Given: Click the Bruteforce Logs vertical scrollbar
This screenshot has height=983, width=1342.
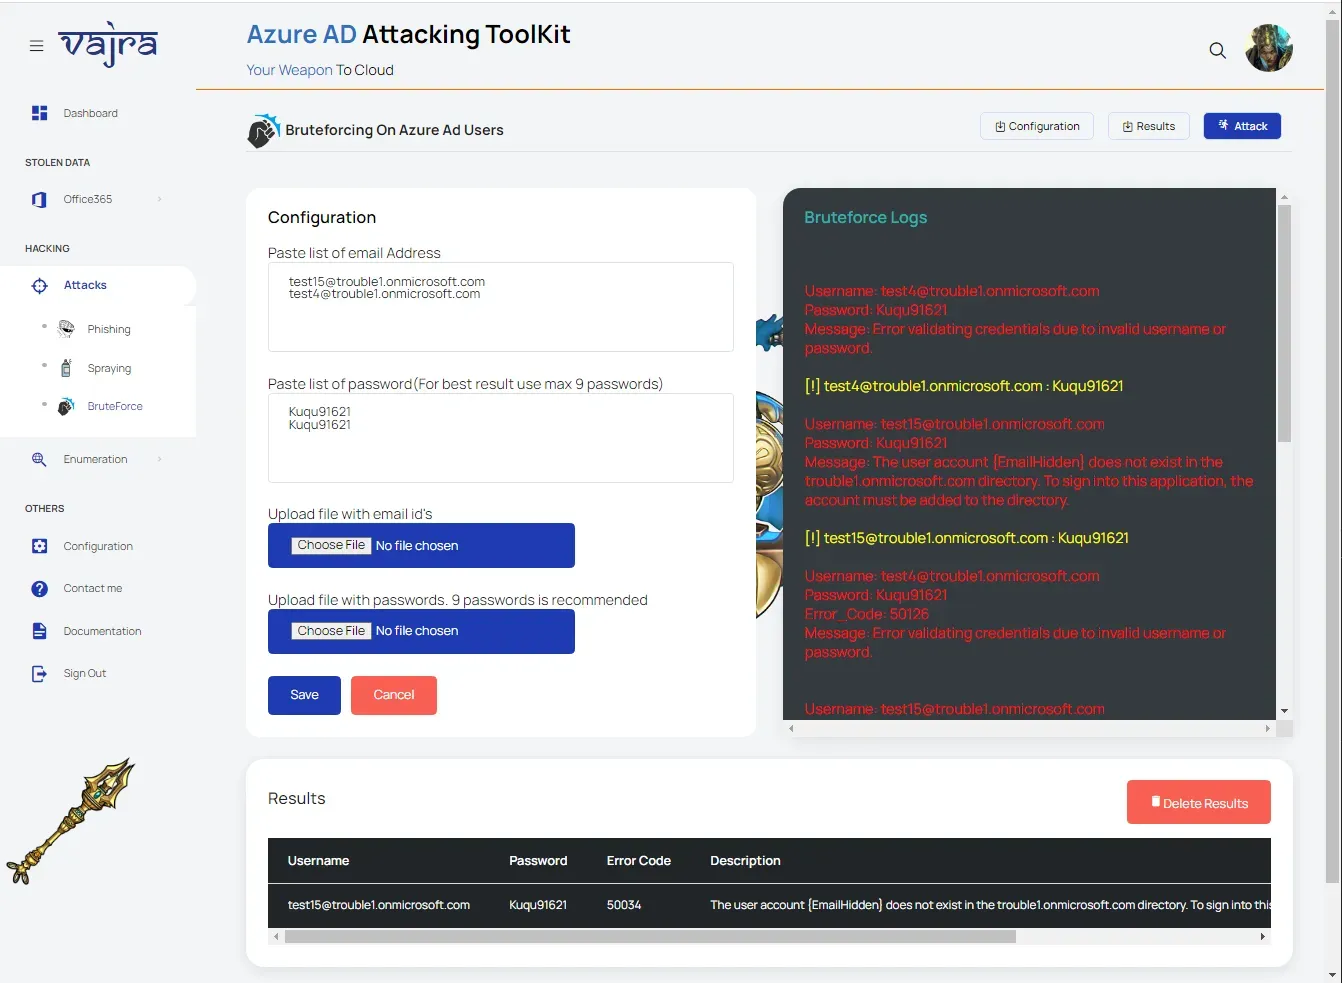Looking at the screenshot, I should 1284,324.
